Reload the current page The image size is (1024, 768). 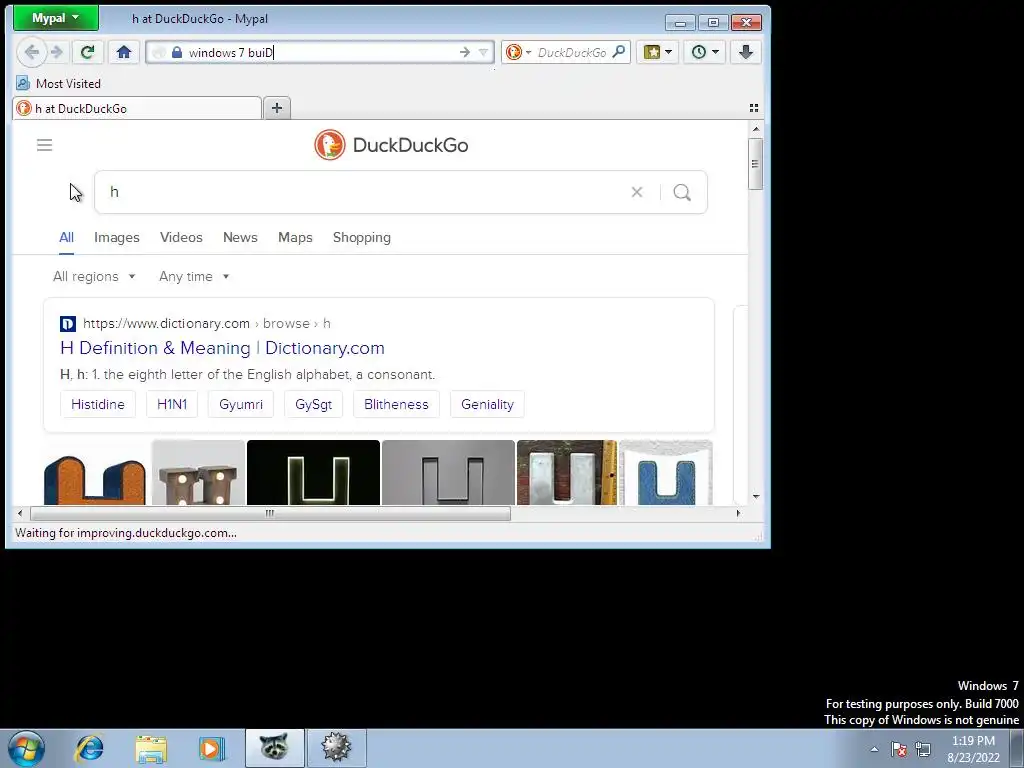(x=87, y=52)
